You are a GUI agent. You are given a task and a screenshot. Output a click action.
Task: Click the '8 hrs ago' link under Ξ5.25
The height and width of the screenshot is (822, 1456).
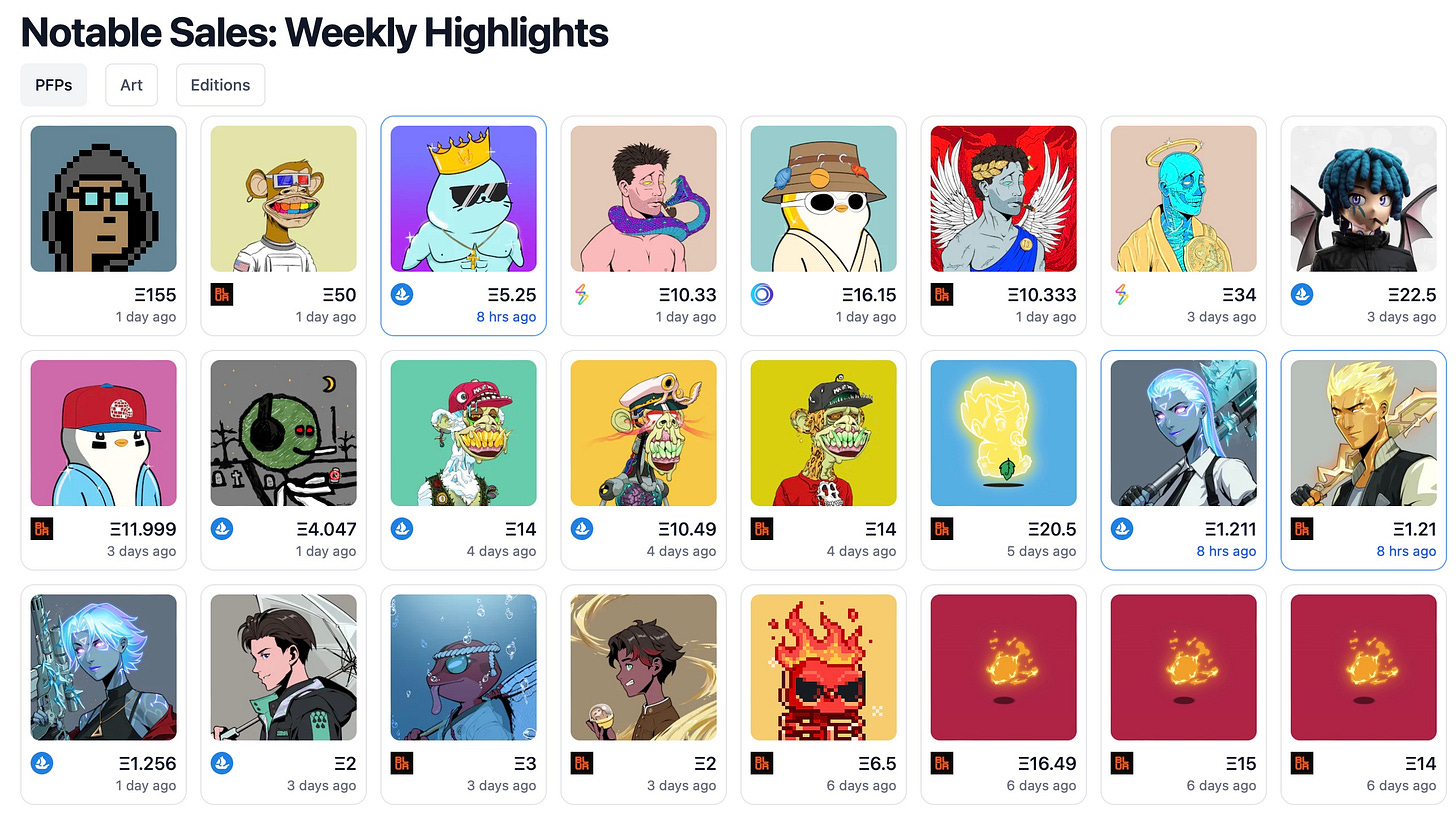(x=505, y=317)
